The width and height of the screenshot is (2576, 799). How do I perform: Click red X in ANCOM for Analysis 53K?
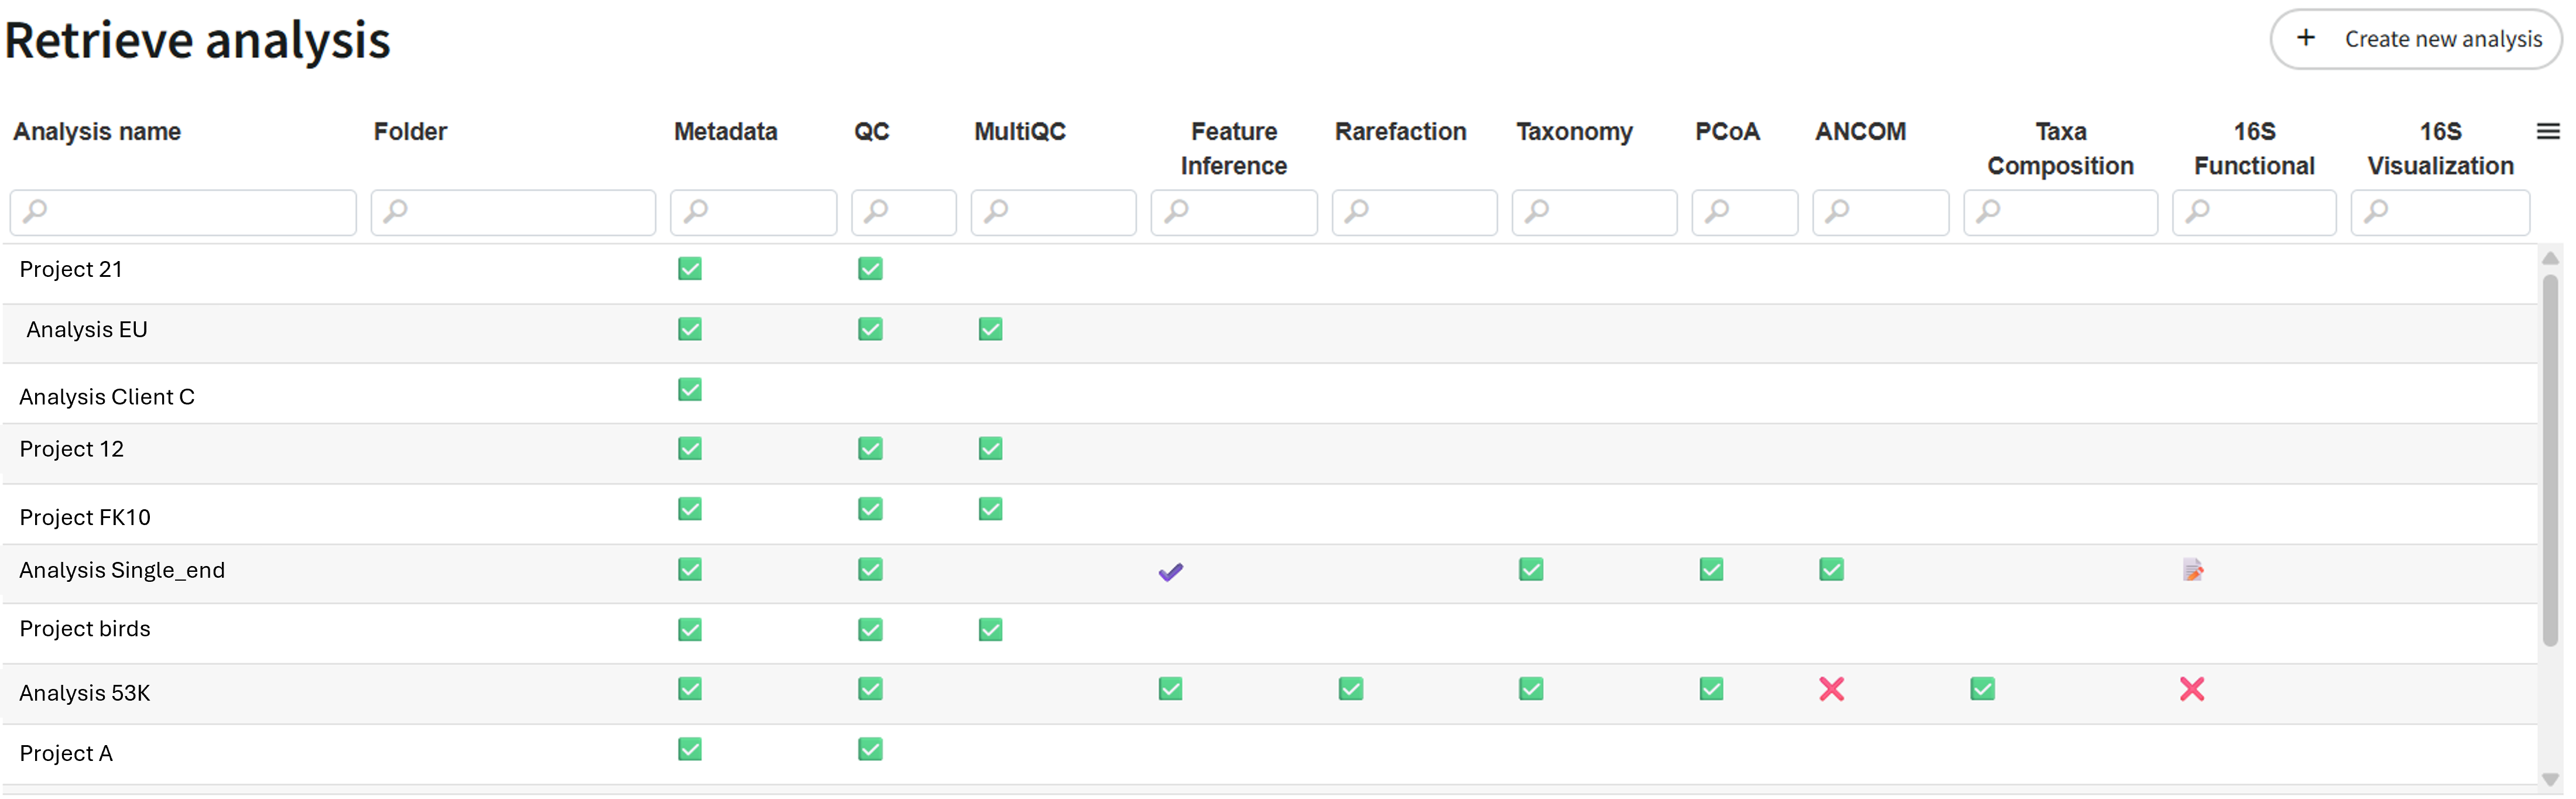[x=1831, y=689]
